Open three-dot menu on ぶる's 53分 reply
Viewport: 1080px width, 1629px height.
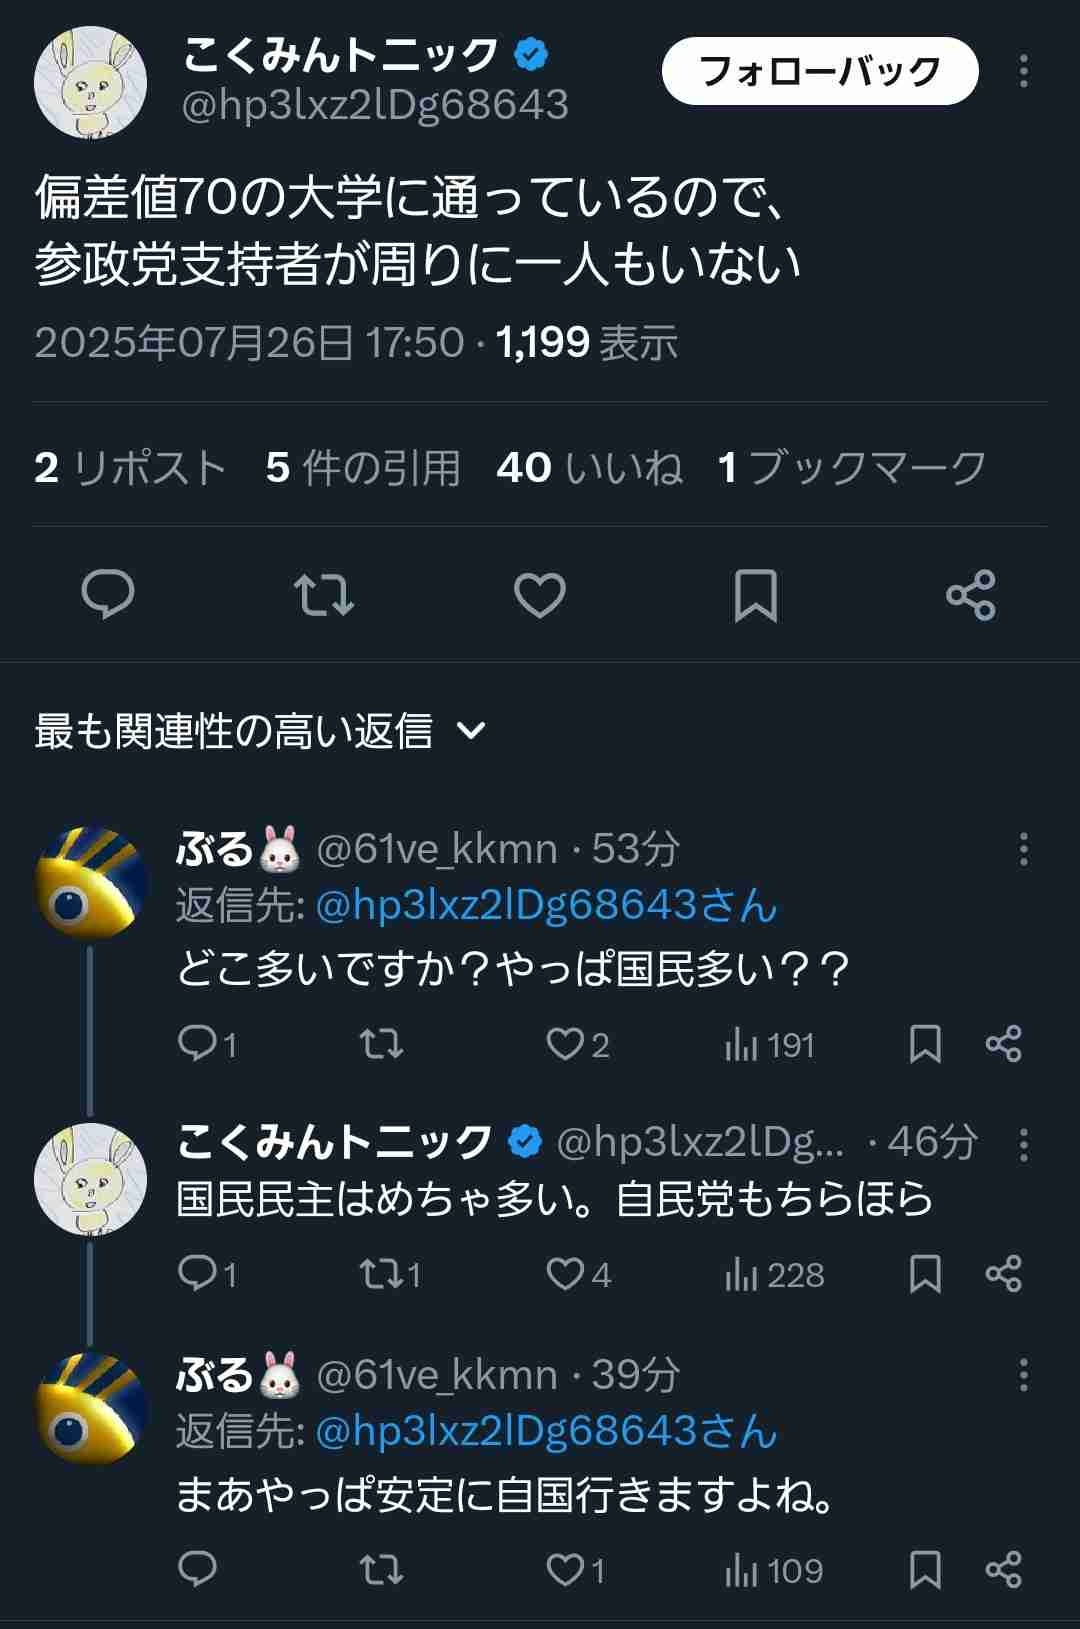tap(1023, 849)
